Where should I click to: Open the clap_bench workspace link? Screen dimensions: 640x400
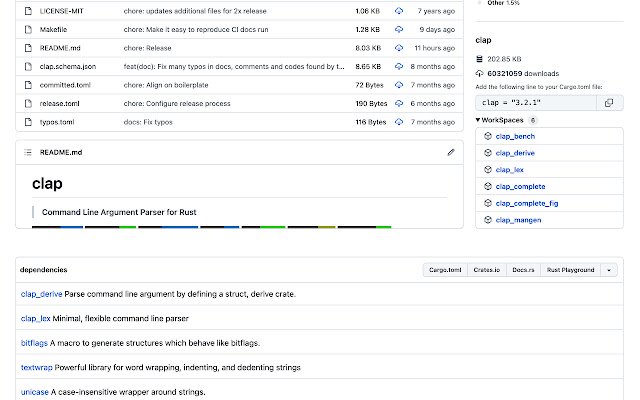[x=515, y=136]
